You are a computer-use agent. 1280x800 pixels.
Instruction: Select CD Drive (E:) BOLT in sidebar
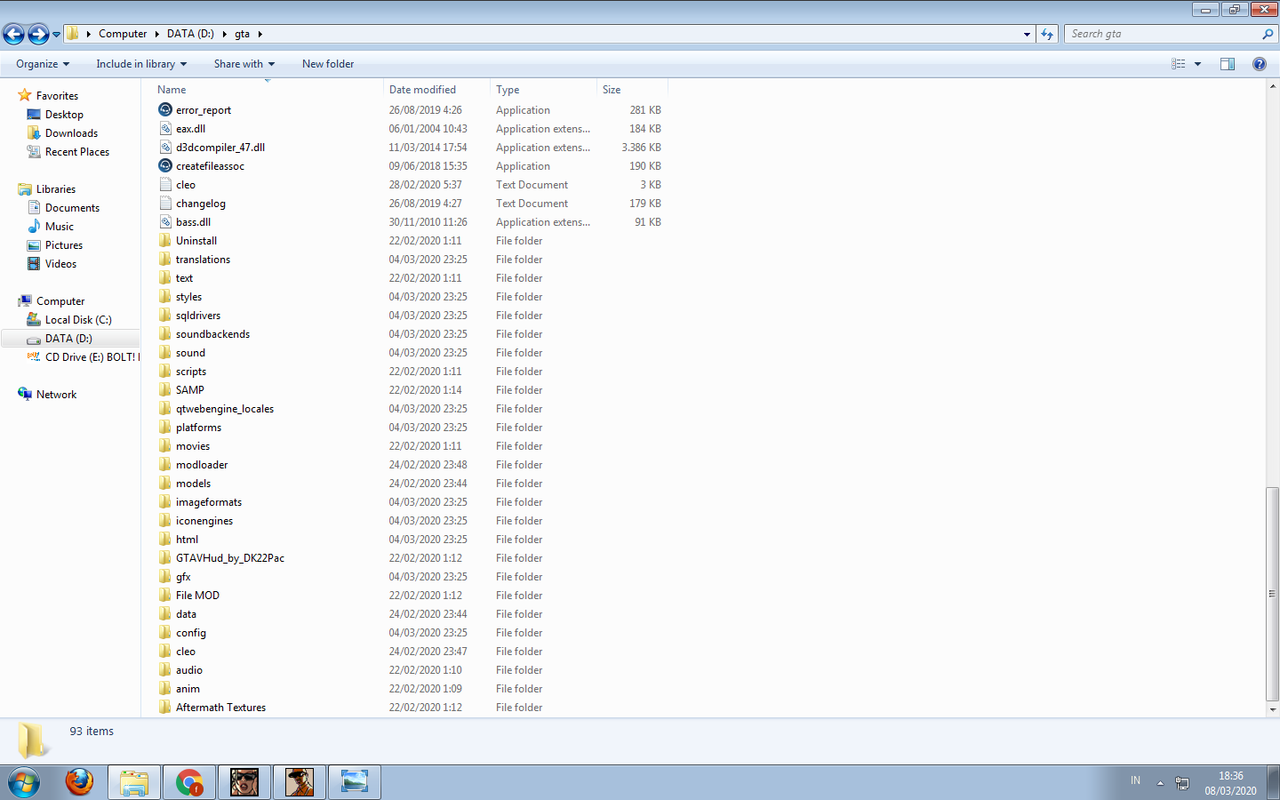91,357
